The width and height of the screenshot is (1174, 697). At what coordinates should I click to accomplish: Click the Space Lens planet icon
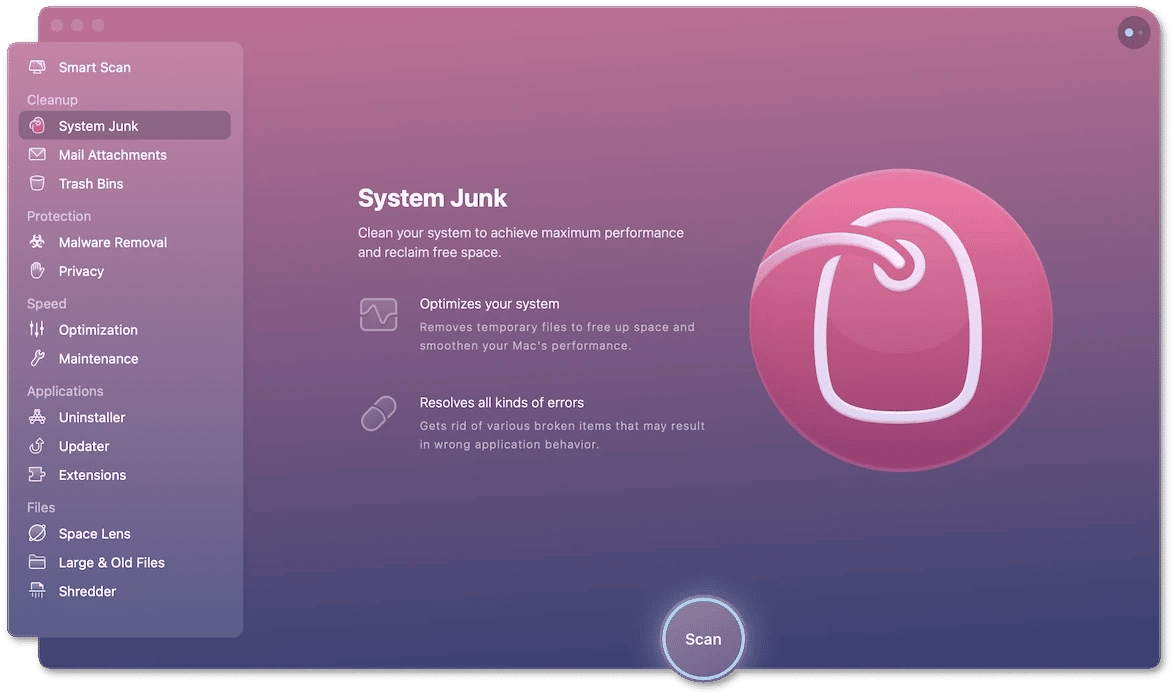(37, 533)
